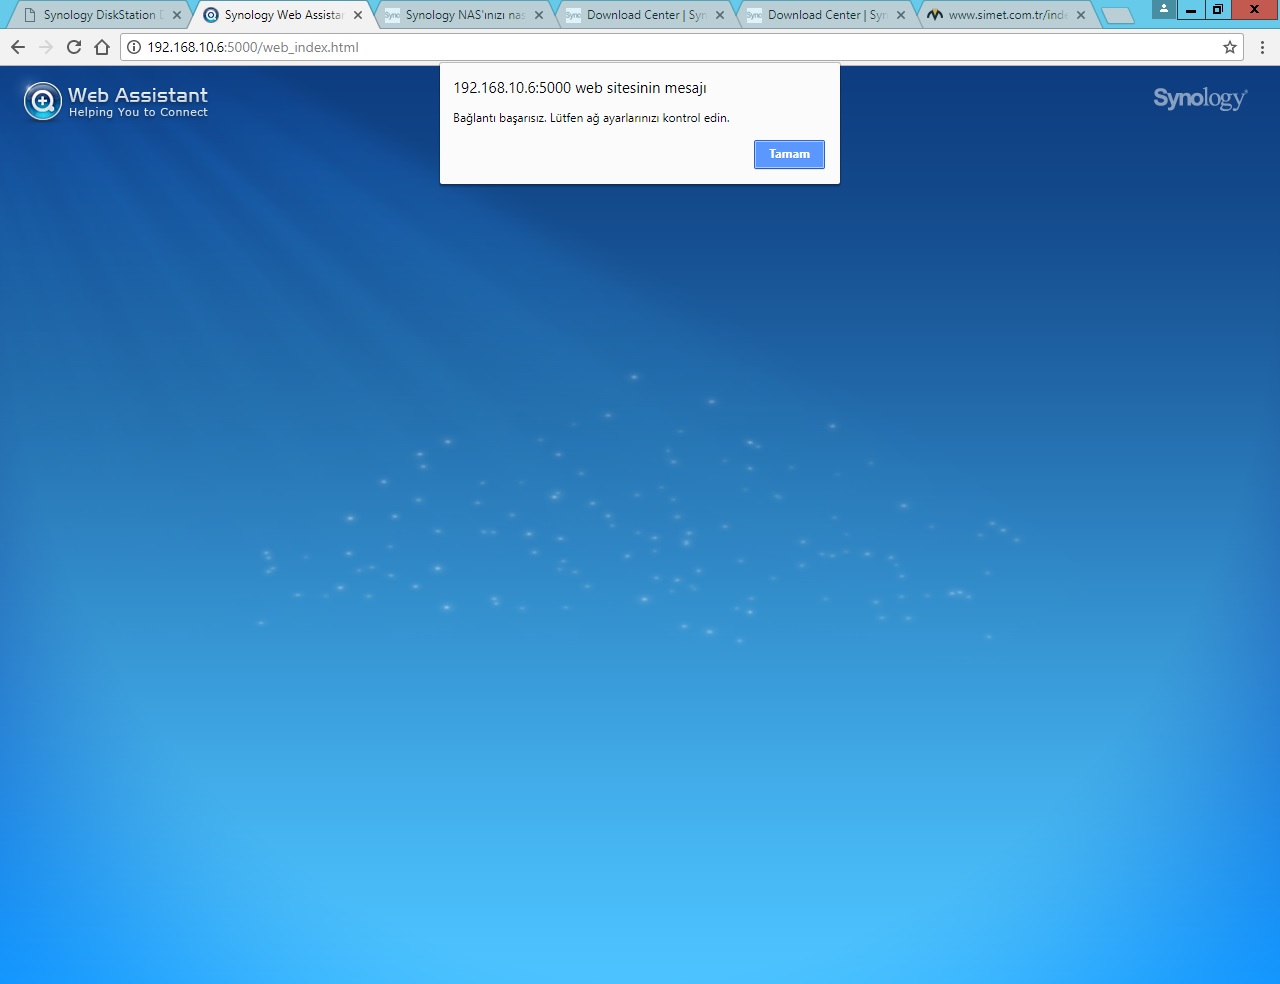Go to the browser home page icon
This screenshot has width=1280, height=984.
(102, 47)
